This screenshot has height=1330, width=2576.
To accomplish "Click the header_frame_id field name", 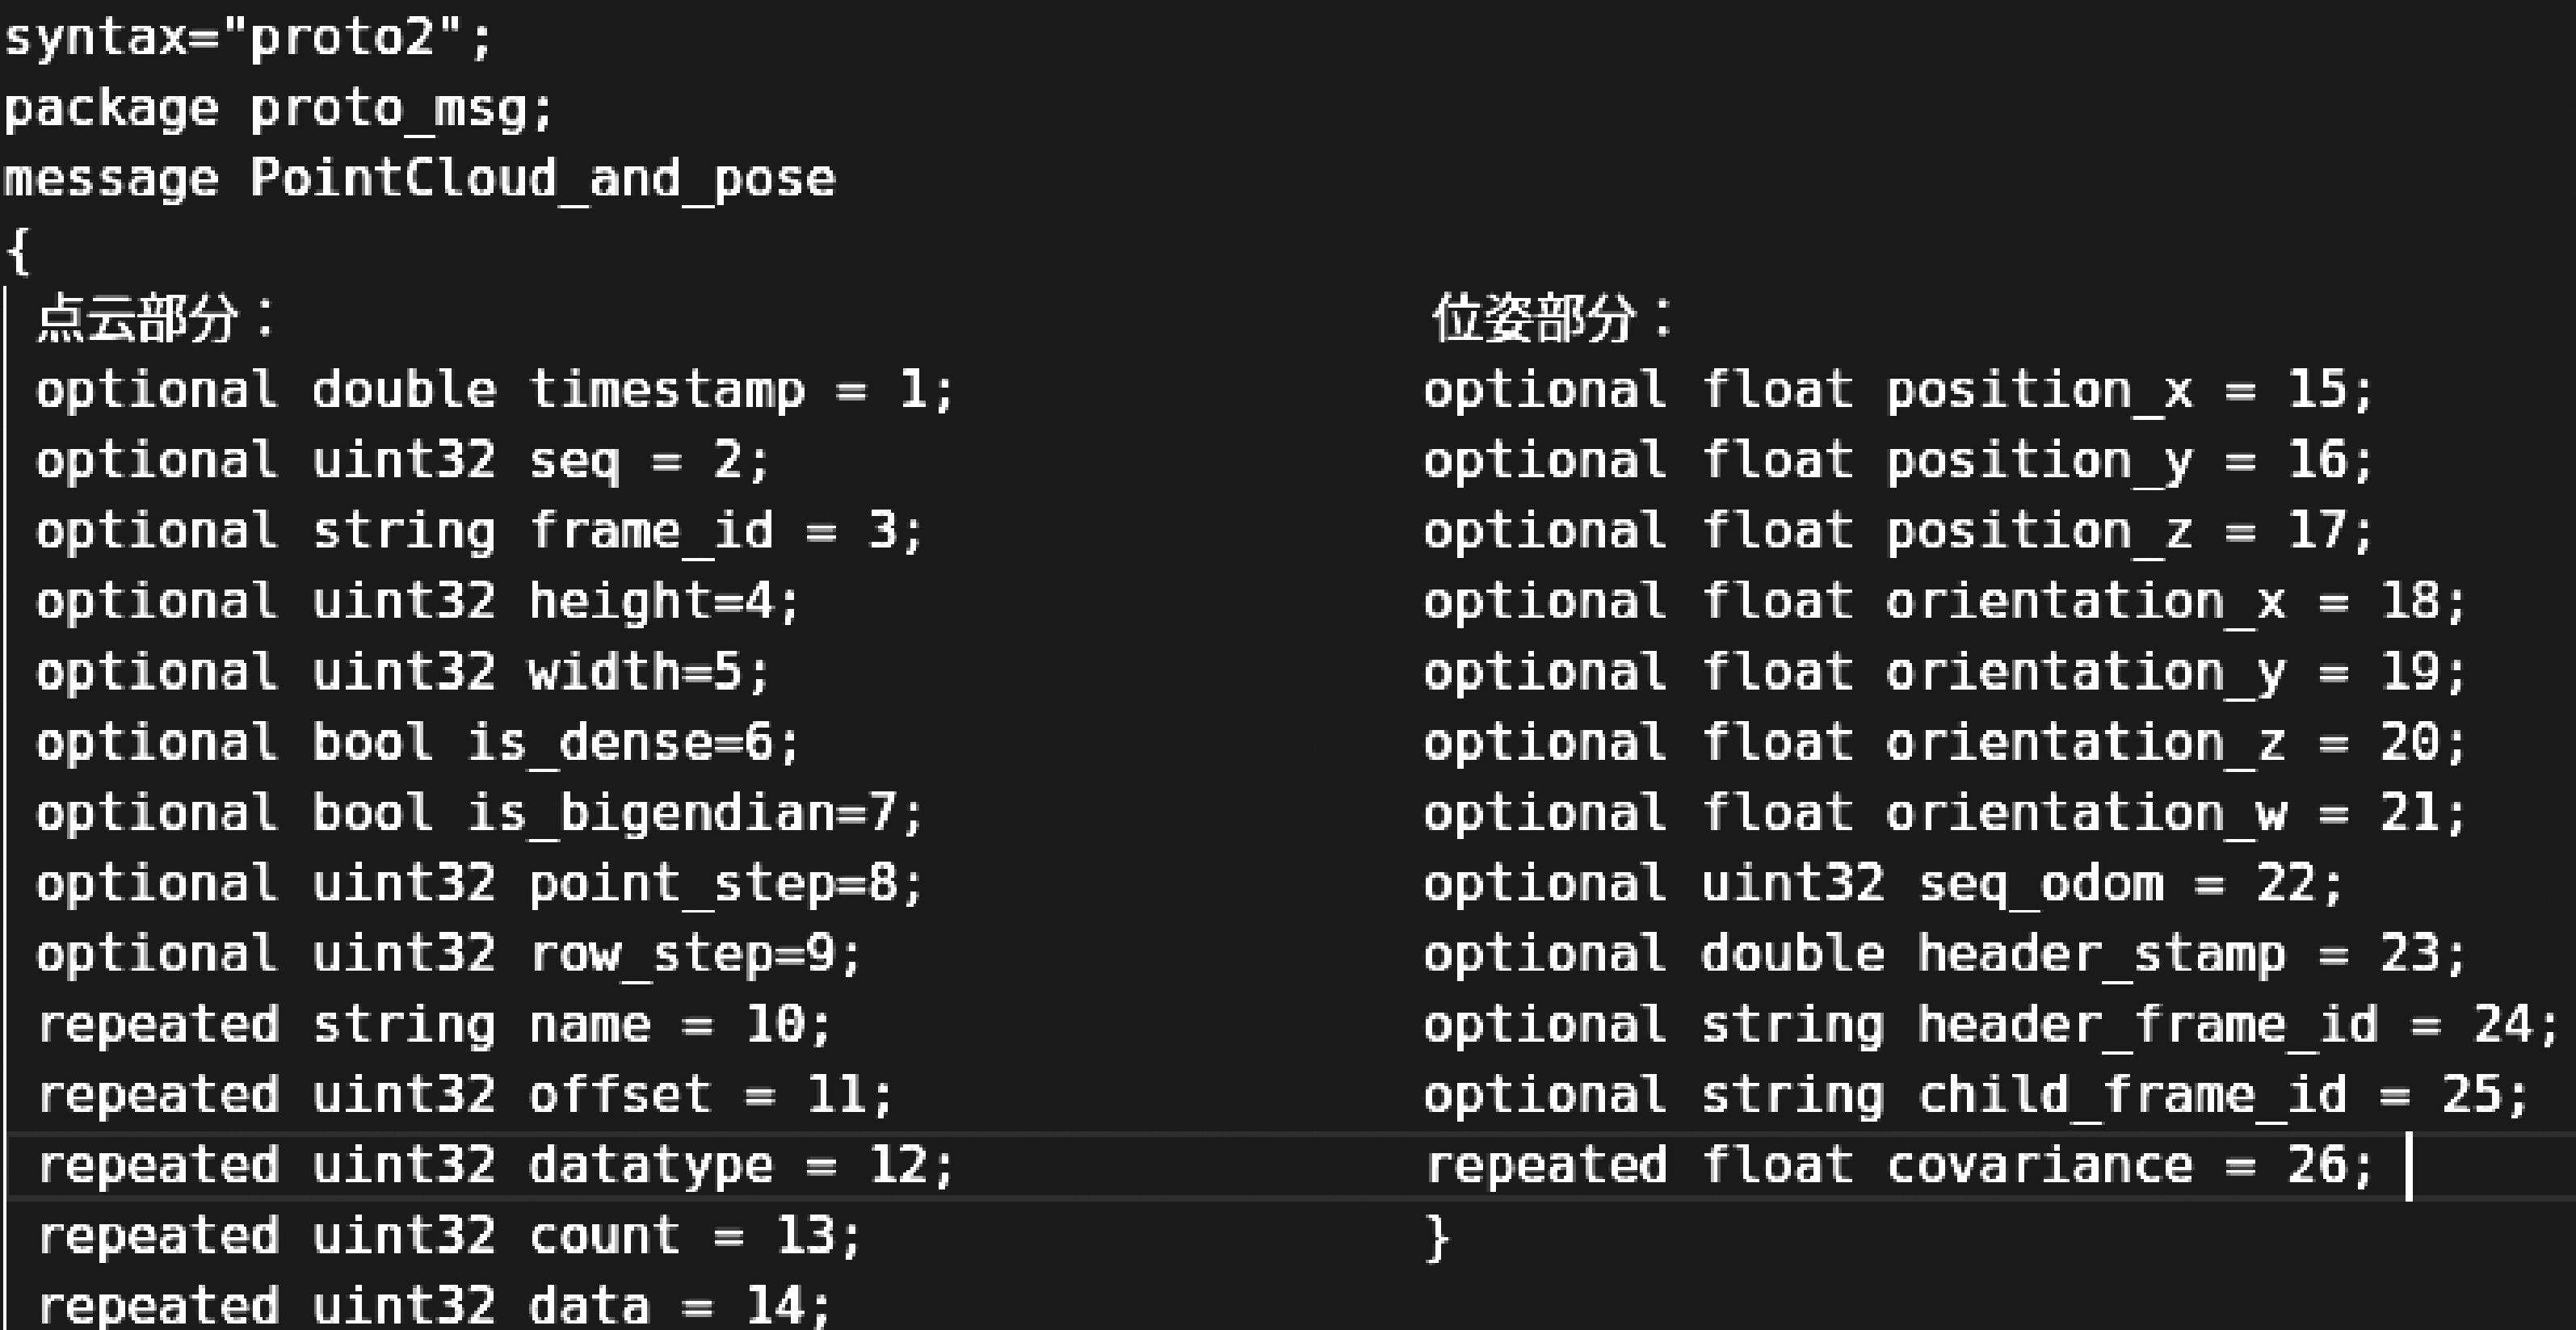I will [2148, 1025].
